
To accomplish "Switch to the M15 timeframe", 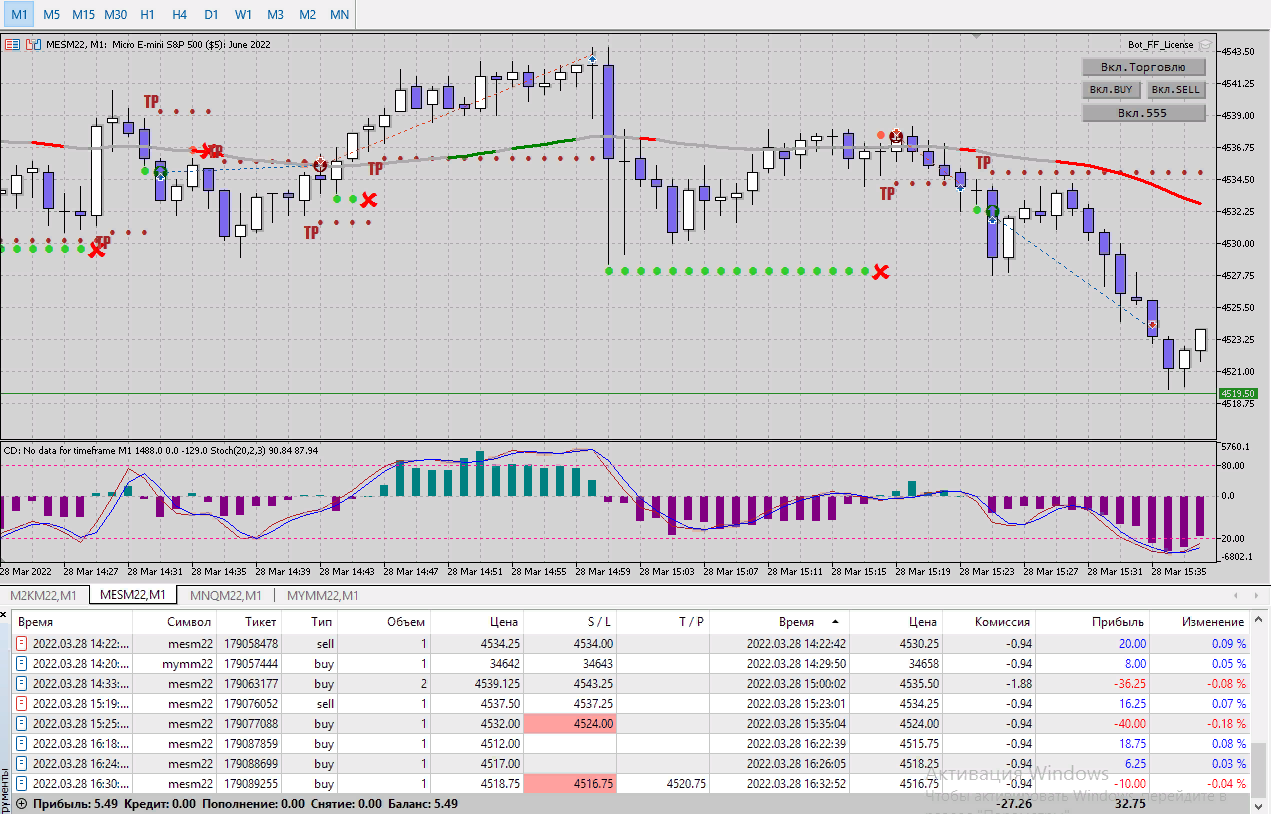I will [83, 14].
